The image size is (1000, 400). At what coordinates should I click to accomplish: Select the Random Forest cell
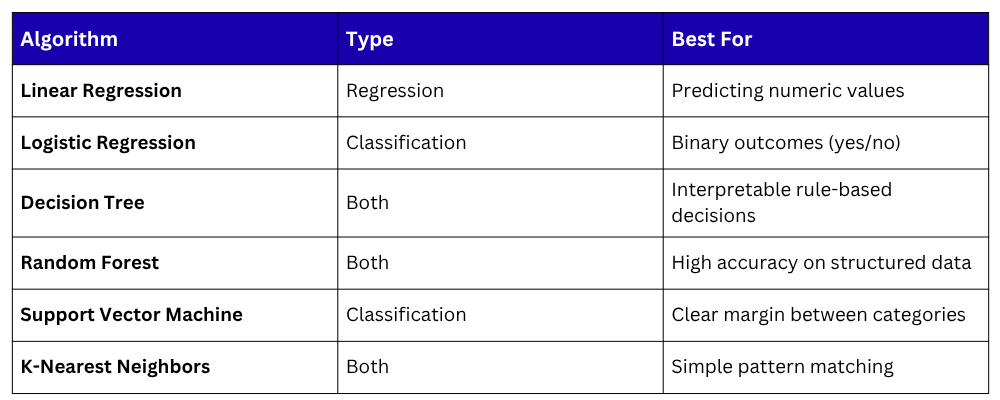click(x=90, y=263)
